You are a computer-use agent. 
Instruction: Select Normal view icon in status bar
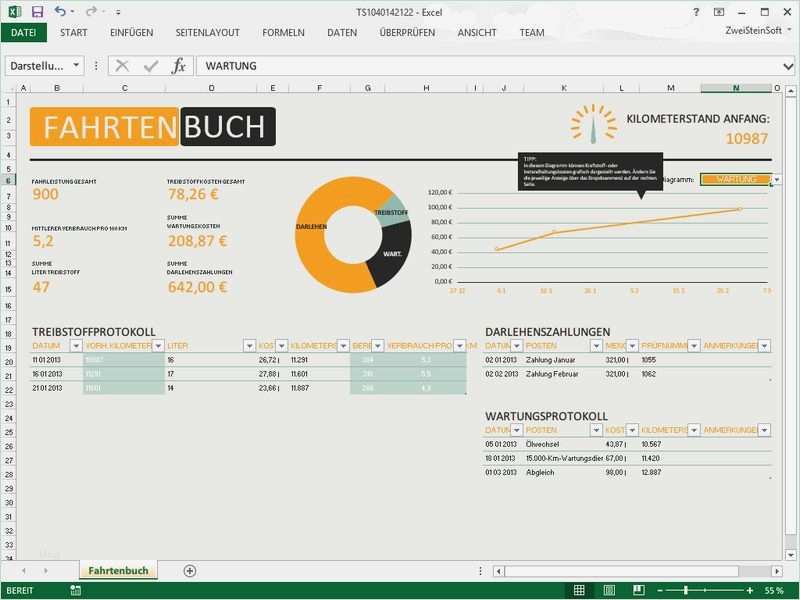point(578,589)
